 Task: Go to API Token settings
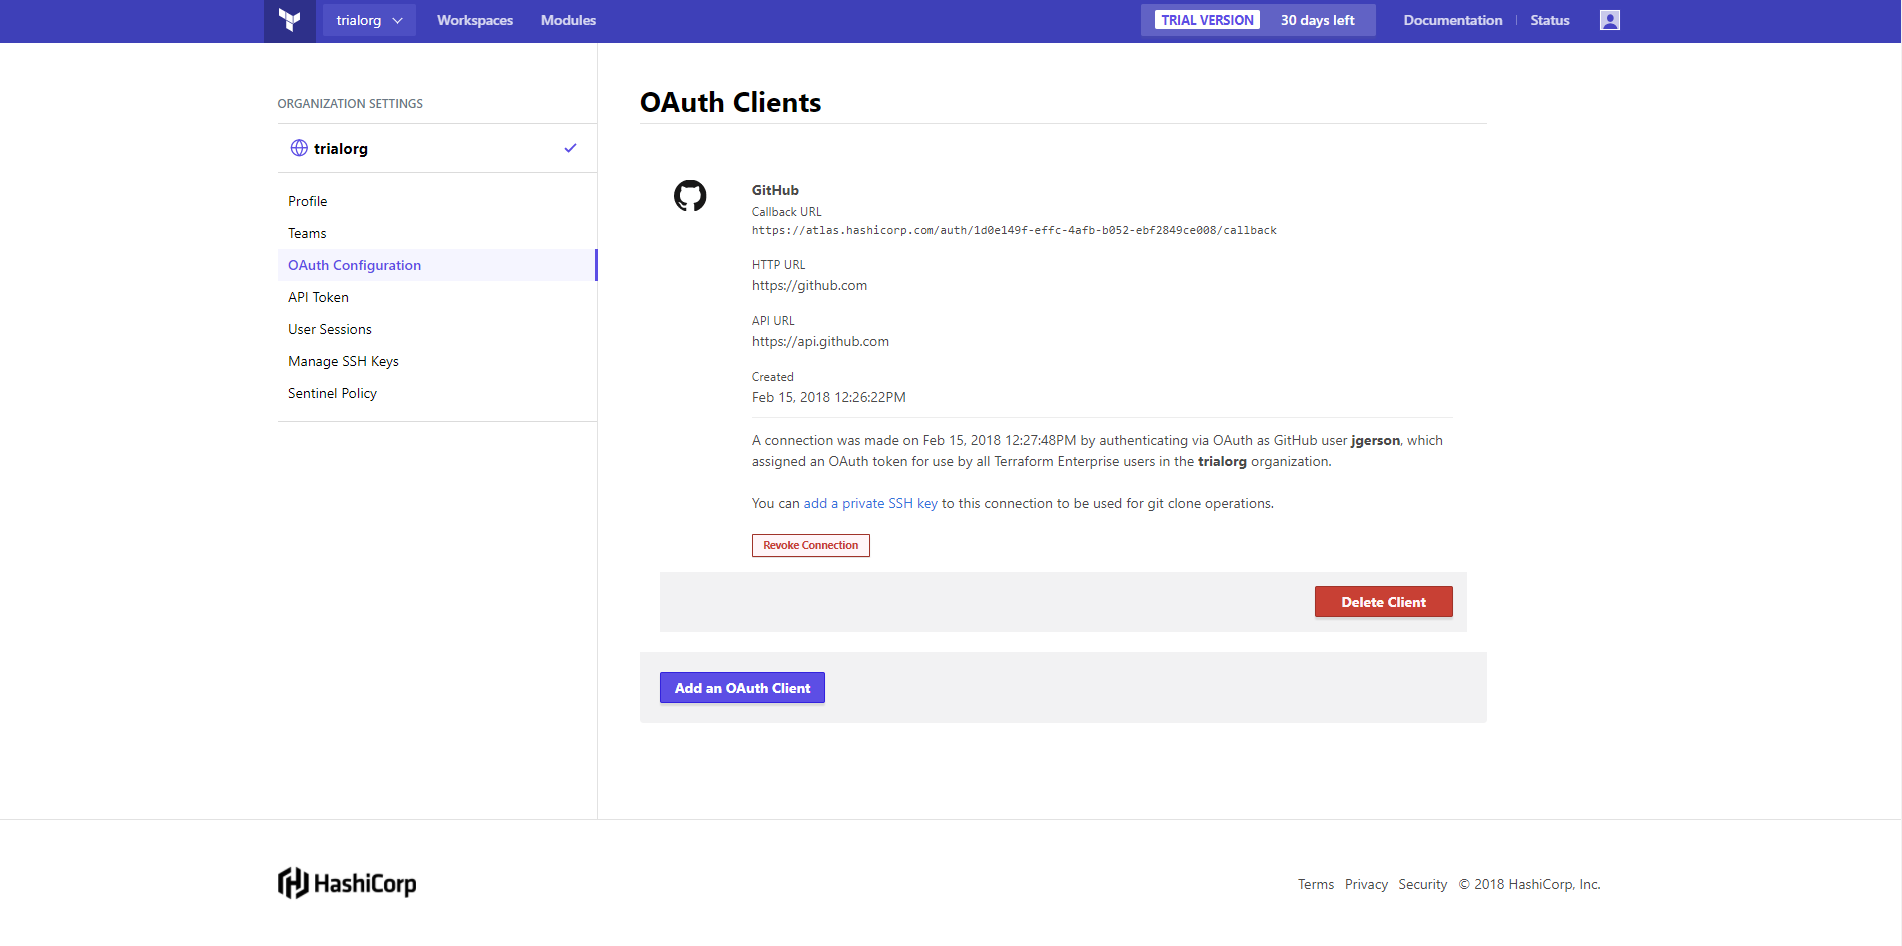[x=318, y=297]
